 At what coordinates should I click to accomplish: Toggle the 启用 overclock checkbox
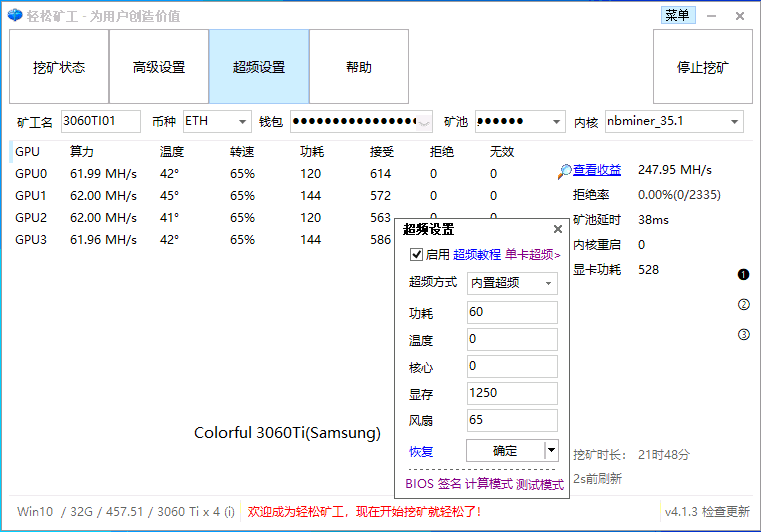point(417,255)
